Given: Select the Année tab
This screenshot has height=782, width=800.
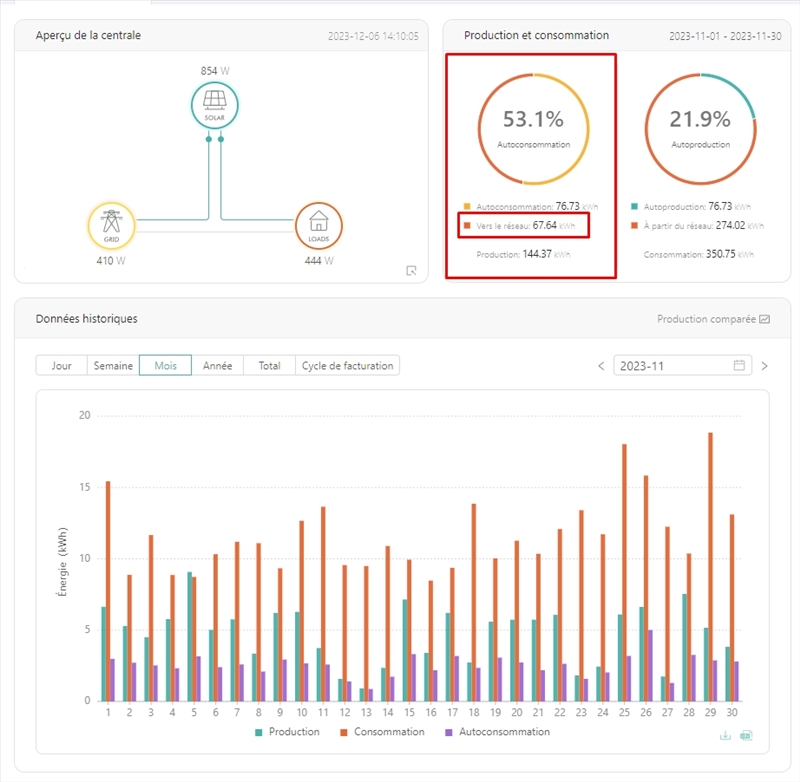Looking at the screenshot, I should click(x=218, y=365).
